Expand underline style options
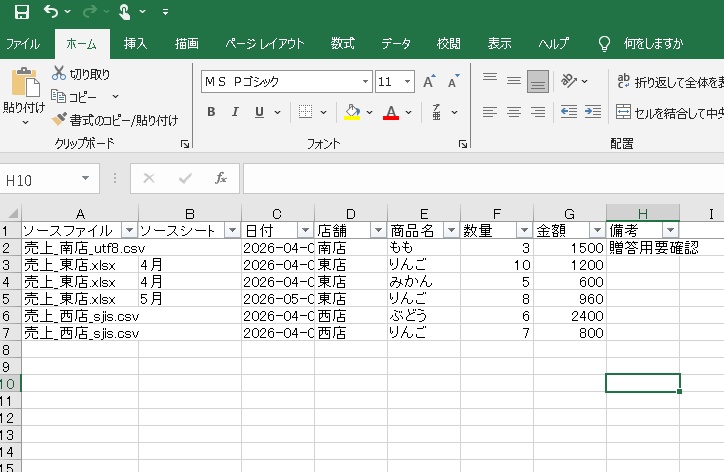Image resolution: width=724 pixels, height=472 pixels. pos(278,112)
